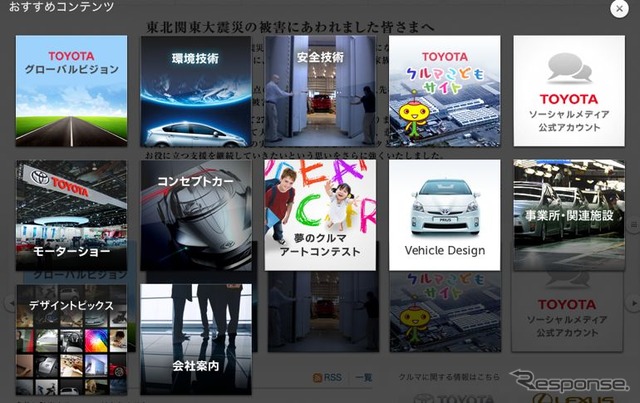The image size is (640, 403).
Task: Open the TOYOTA グローバルビジョン tile
Action: [71, 91]
